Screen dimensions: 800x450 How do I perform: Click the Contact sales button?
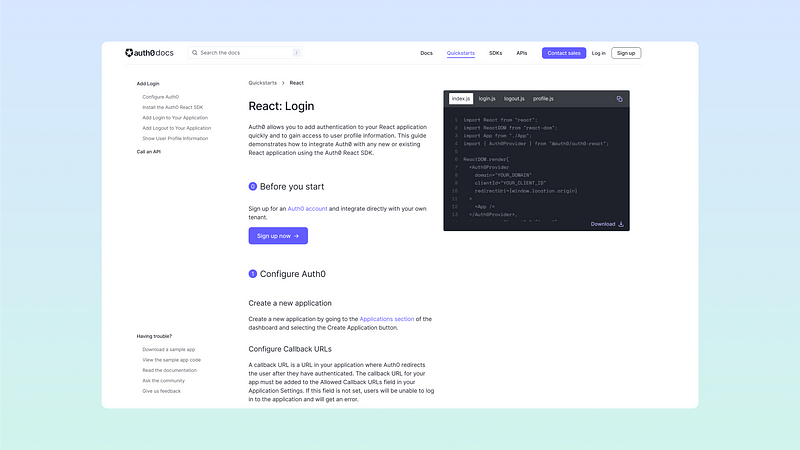tap(564, 53)
